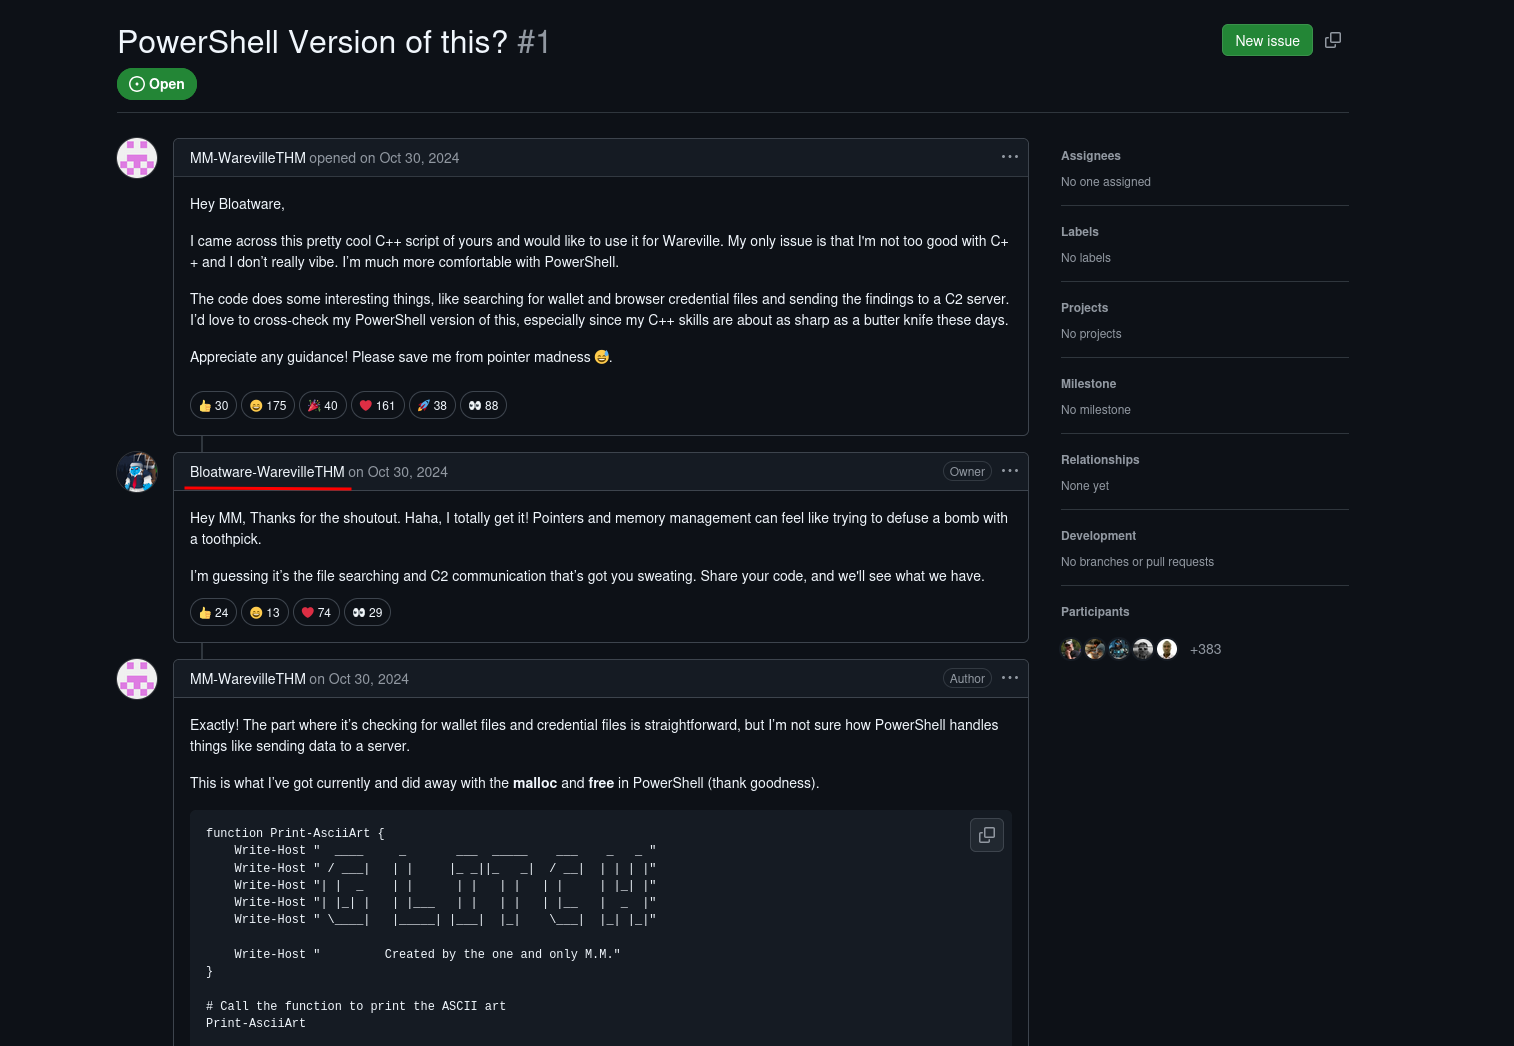
Task: Visit Bloatware-WarevilleTHM's profile
Action: point(267,472)
